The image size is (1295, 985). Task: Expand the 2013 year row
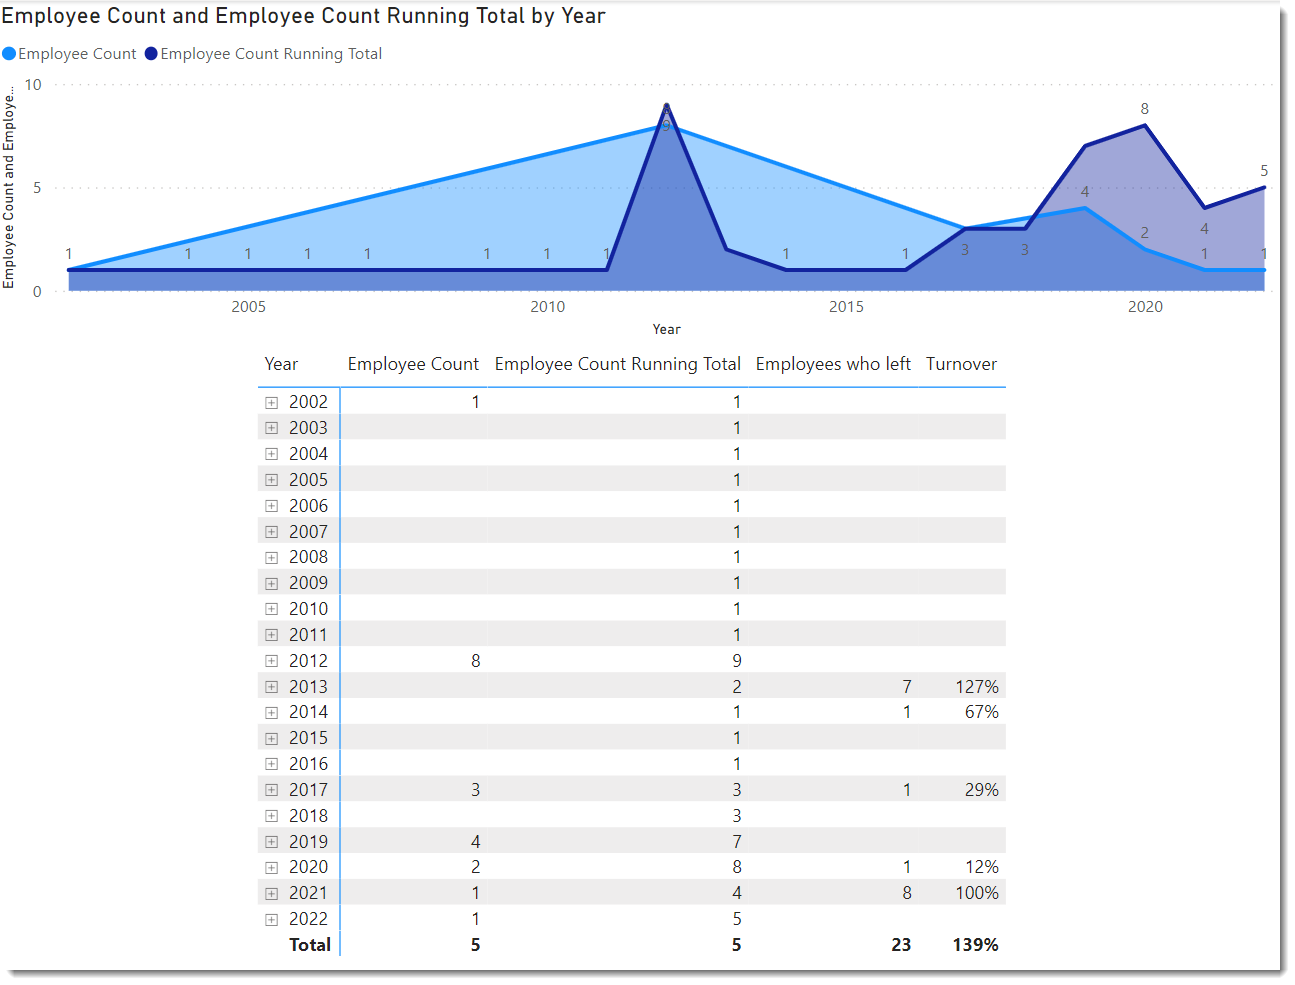coord(271,687)
